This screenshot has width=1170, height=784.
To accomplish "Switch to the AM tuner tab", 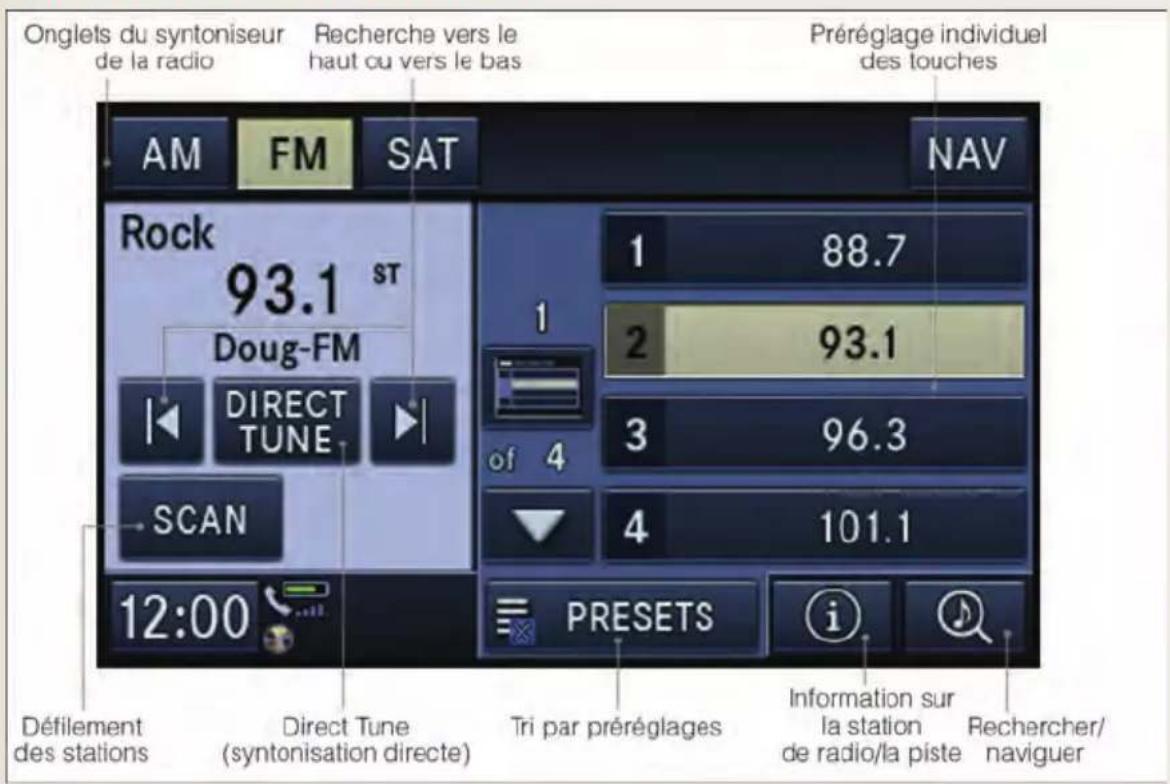I will [x=172, y=154].
